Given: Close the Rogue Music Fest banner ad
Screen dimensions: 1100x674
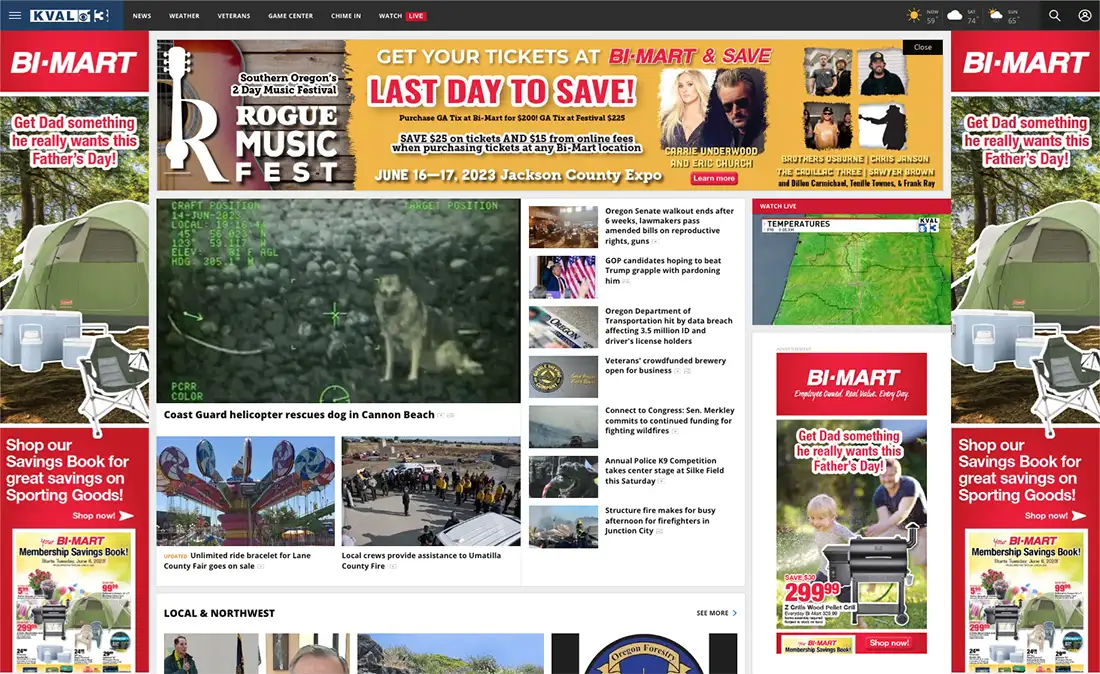Looking at the screenshot, I should 923,47.
